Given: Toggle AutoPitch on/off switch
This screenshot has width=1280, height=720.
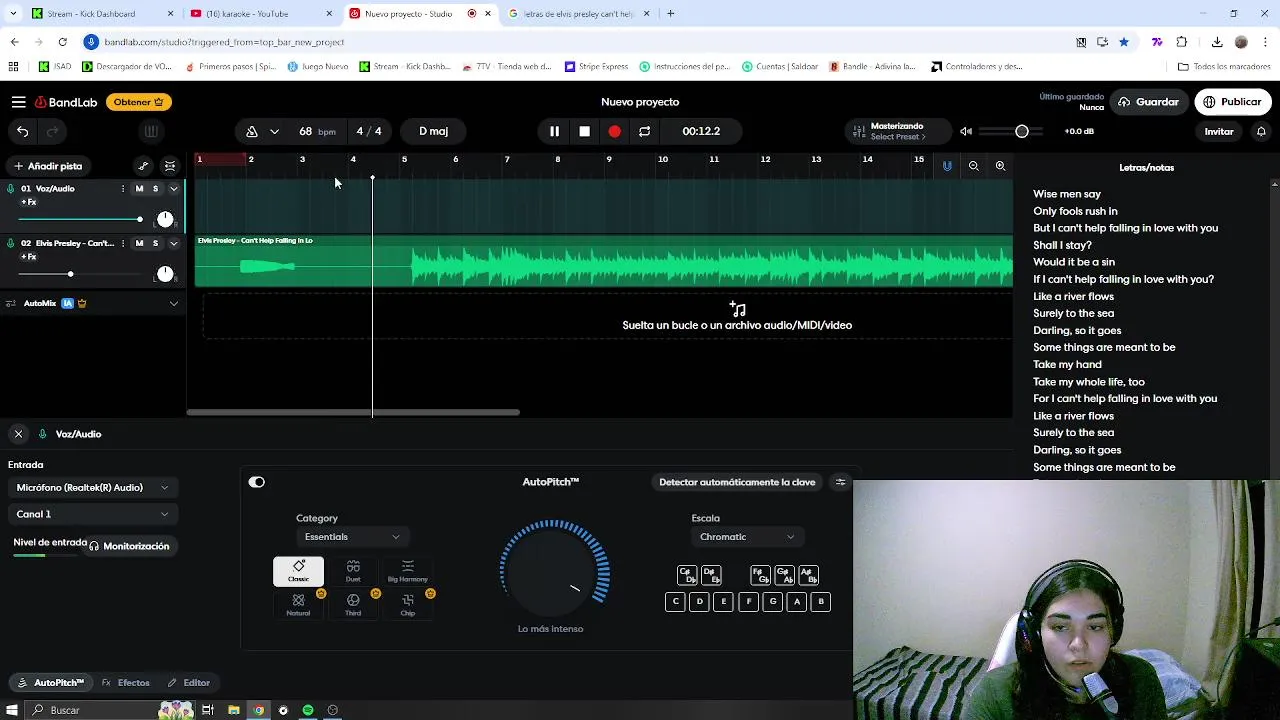Looking at the screenshot, I should click(257, 482).
